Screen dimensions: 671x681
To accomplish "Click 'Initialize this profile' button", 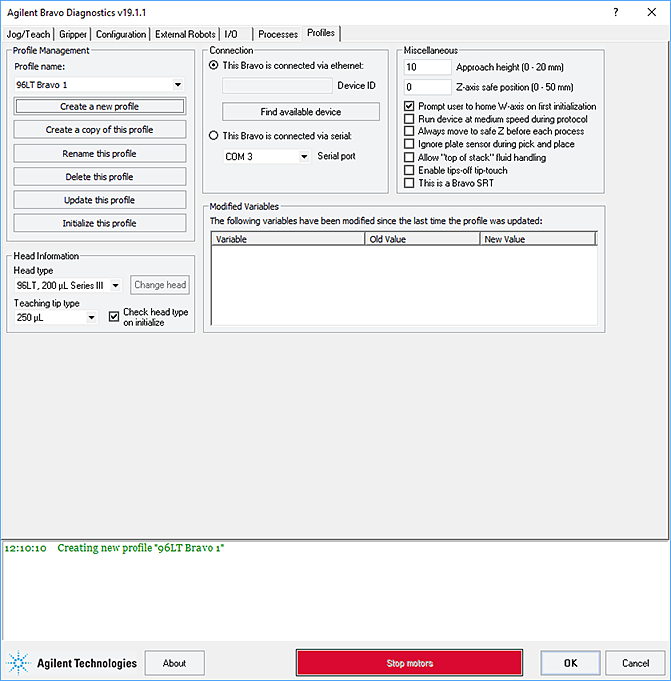I will click(x=99, y=223).
